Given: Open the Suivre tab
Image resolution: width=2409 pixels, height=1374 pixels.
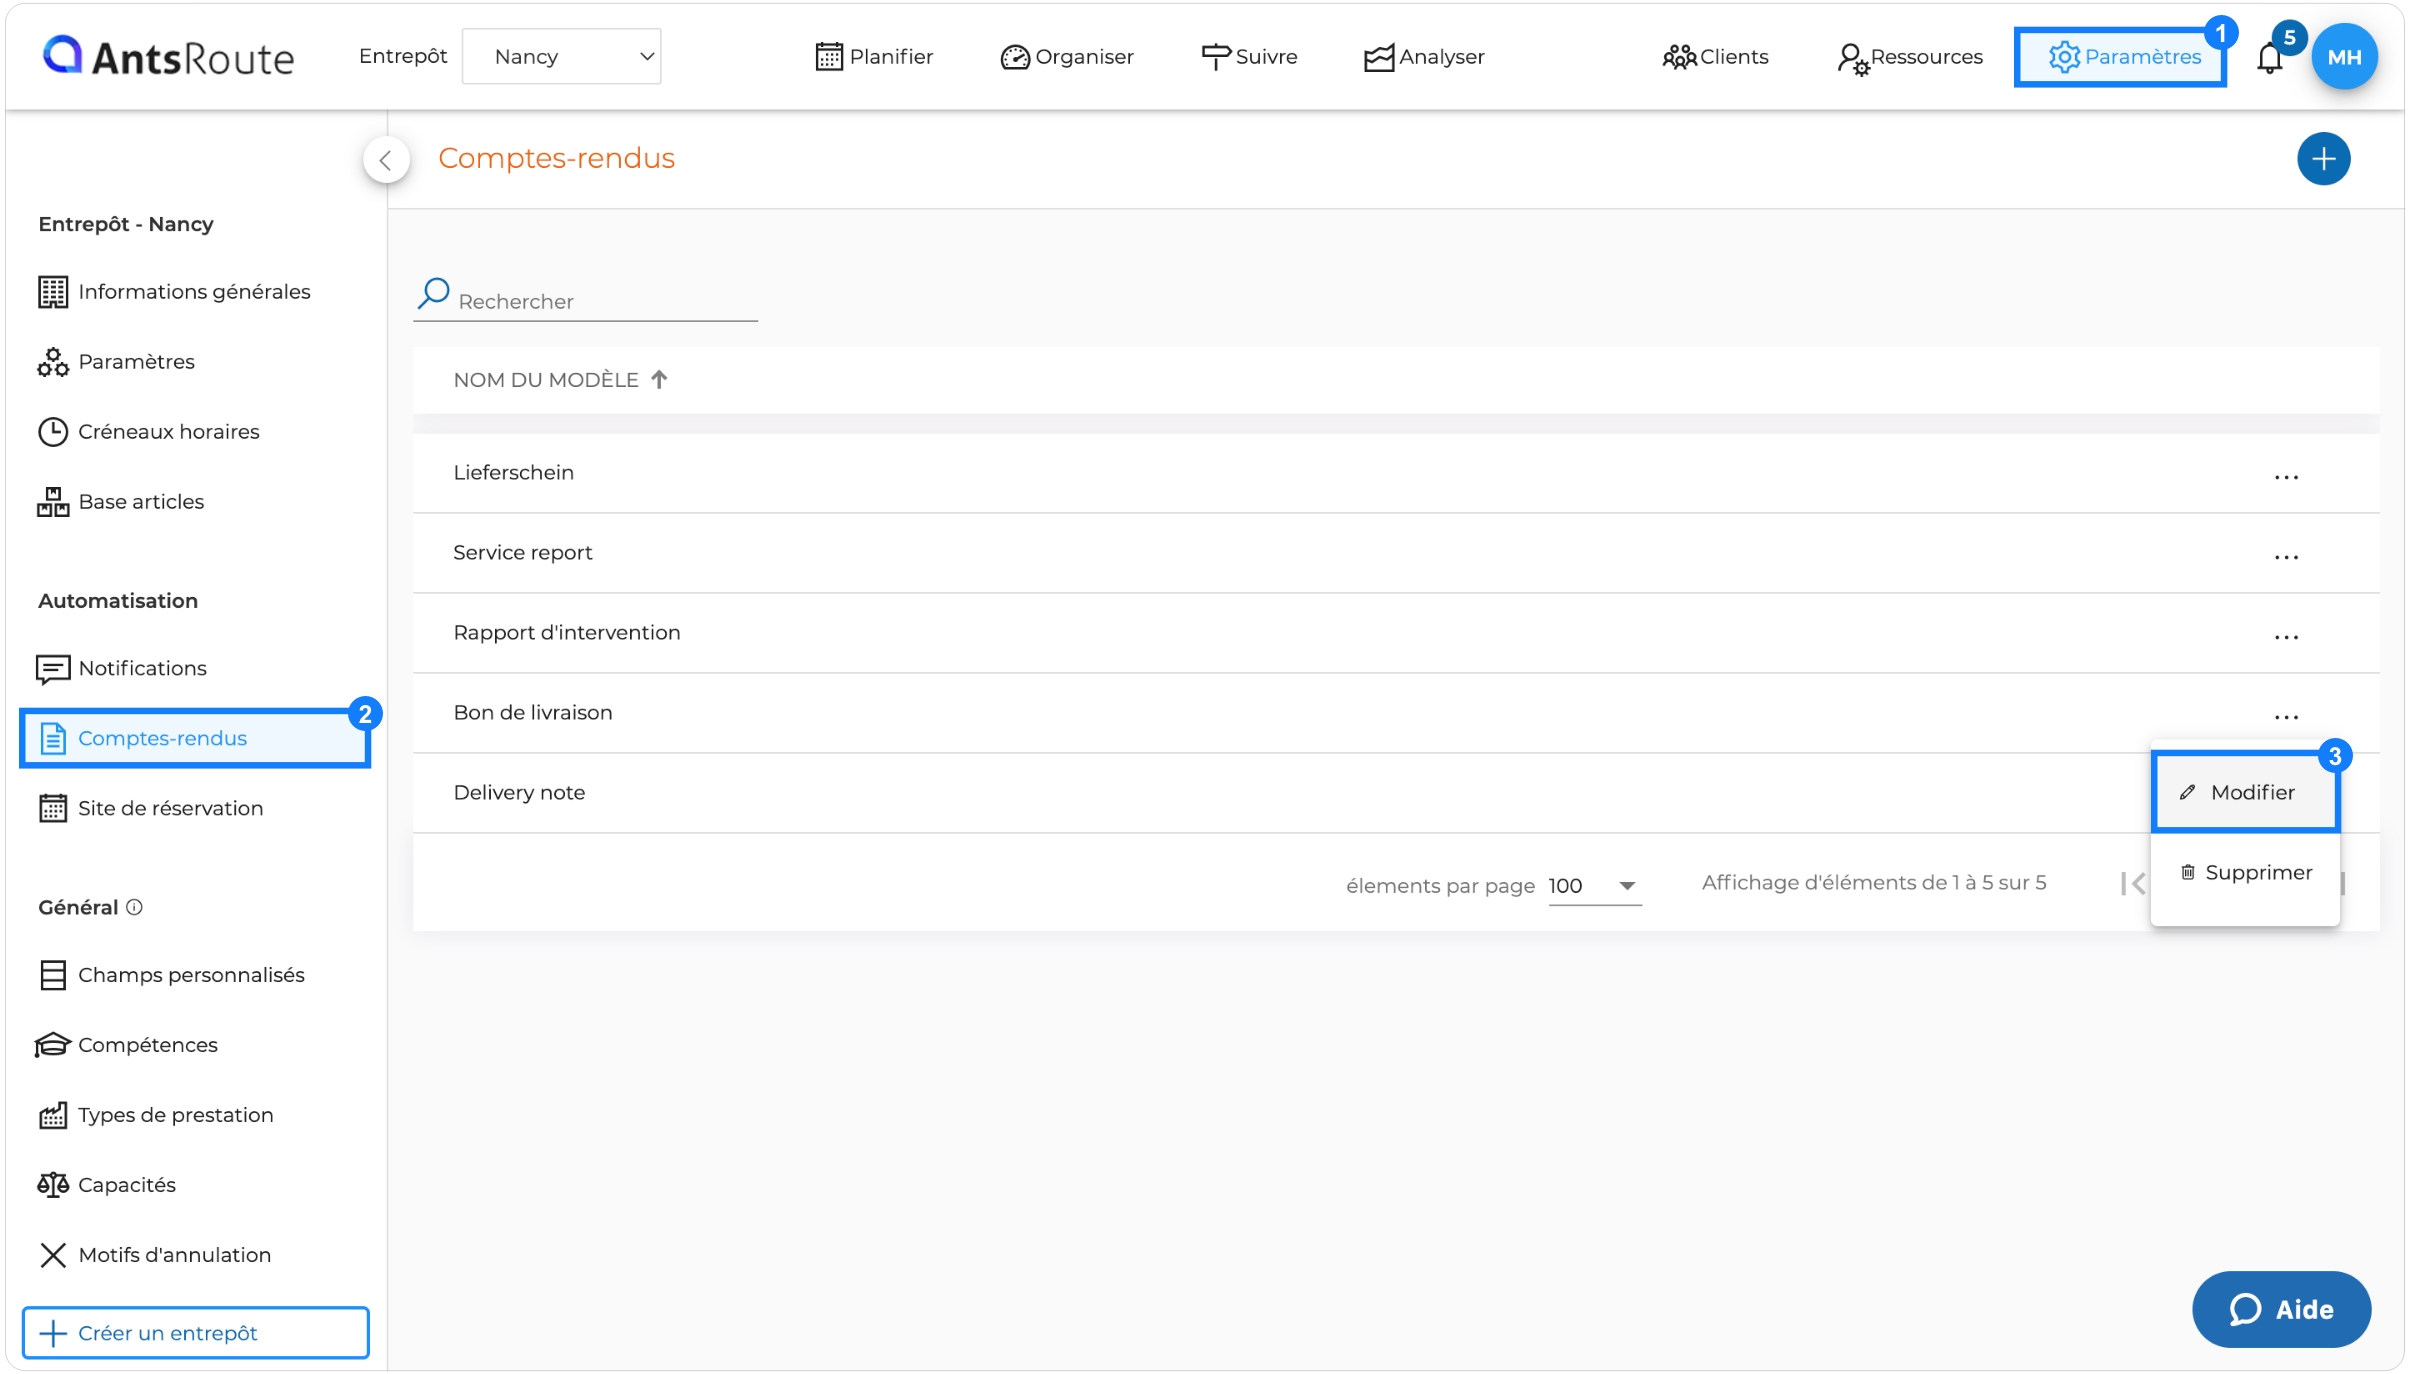Looking at the screenshot, I should click(x=1249, y=57).
